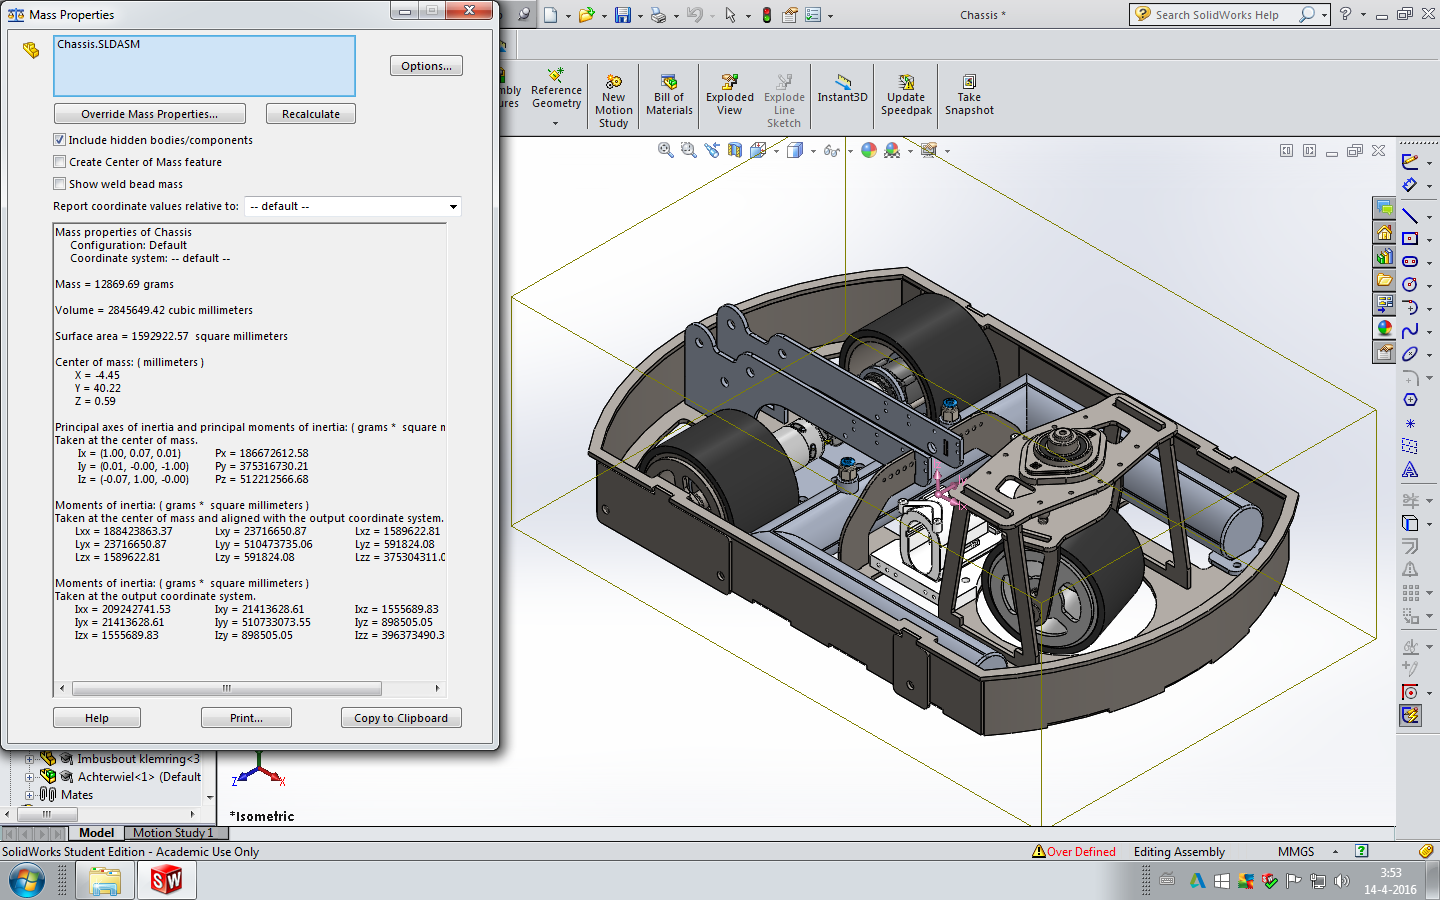Click the Print icon in top toolbar

pyautogui.click(x=658, y=15)
